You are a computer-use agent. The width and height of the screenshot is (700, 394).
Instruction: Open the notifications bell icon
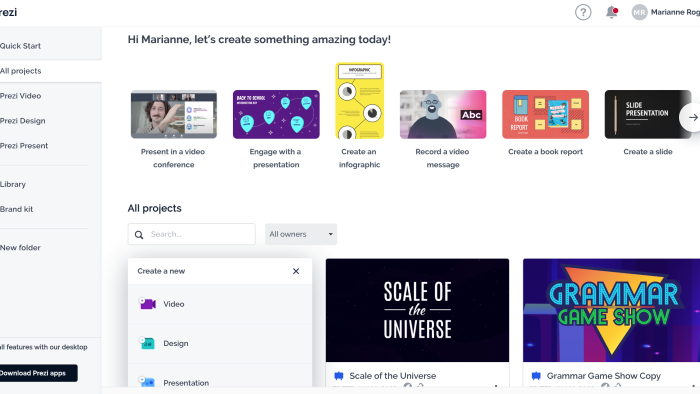(612, 12)
